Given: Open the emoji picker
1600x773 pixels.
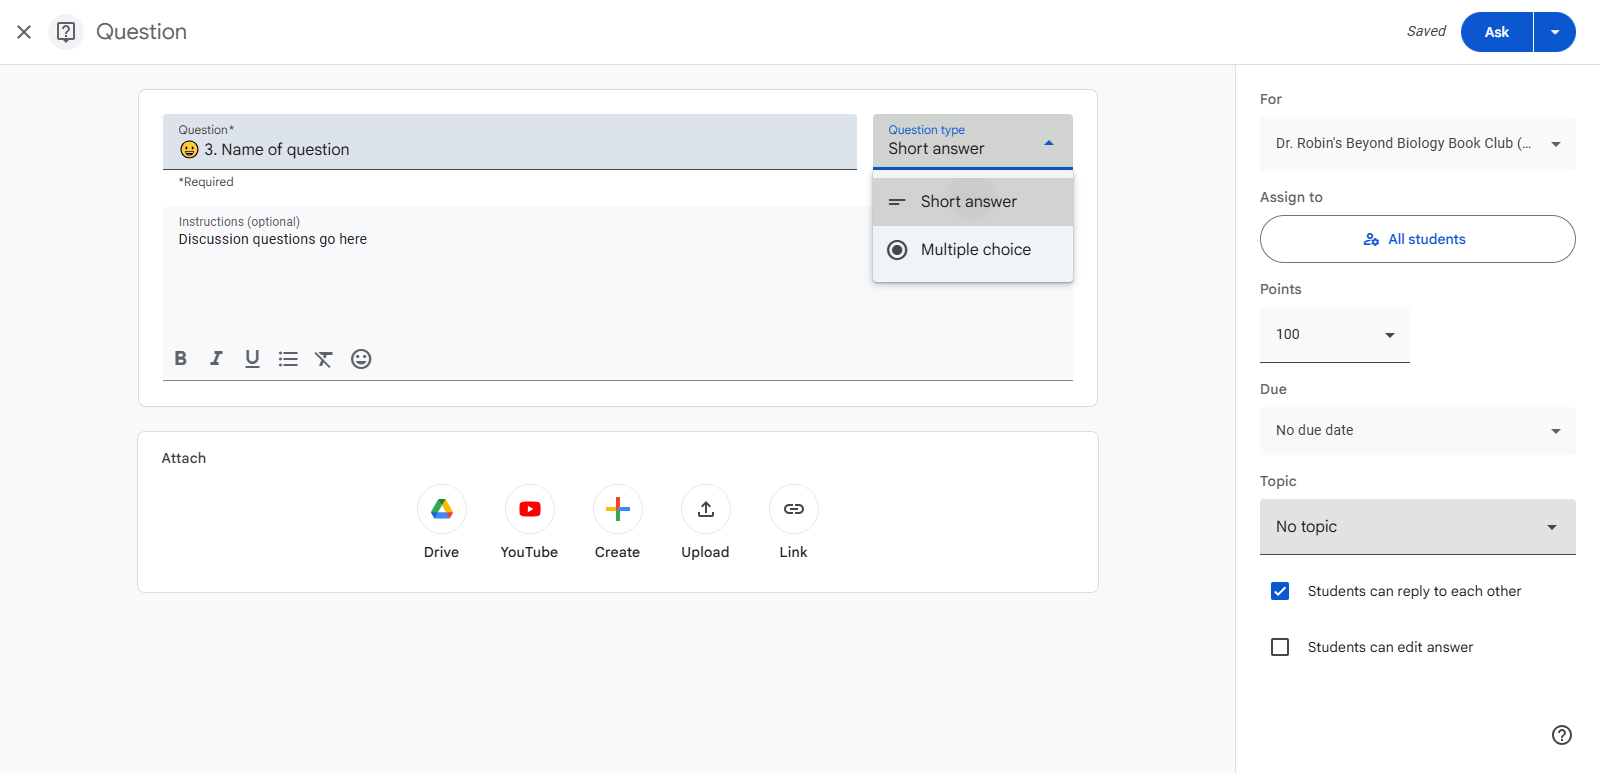Looking at the screenshot, I should tap(361, 358).
